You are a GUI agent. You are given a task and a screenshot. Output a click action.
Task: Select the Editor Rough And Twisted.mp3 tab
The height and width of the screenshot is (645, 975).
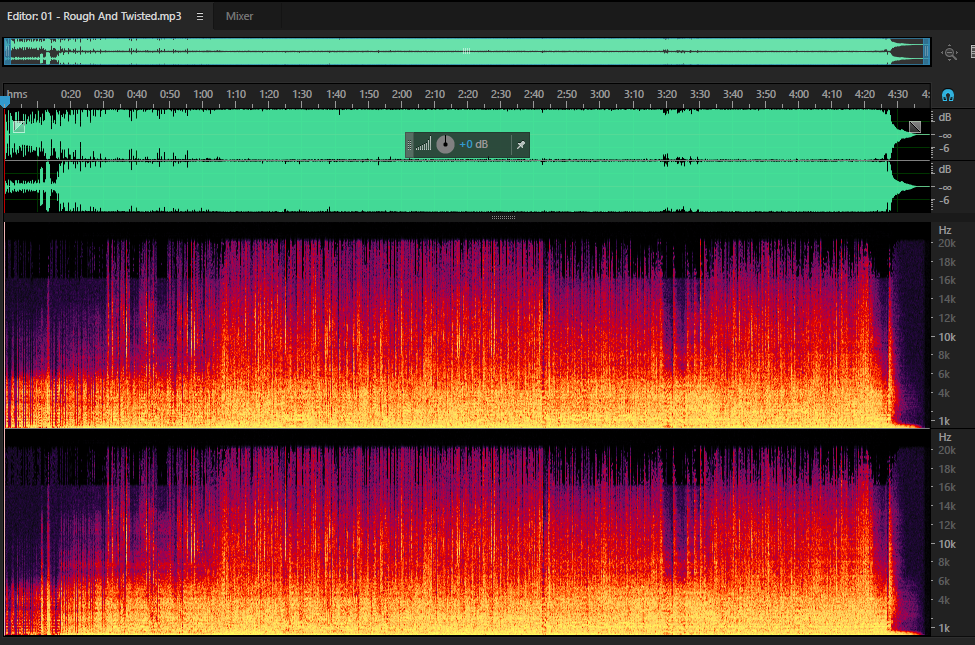94,16
